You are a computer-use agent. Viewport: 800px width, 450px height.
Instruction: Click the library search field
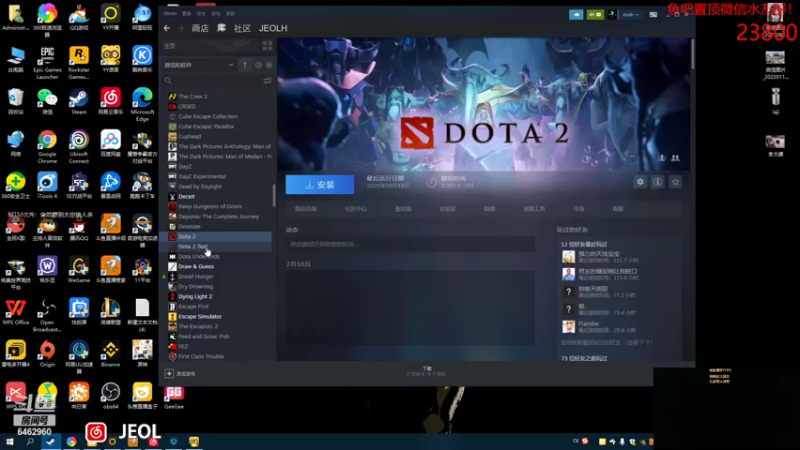point(212,81)
